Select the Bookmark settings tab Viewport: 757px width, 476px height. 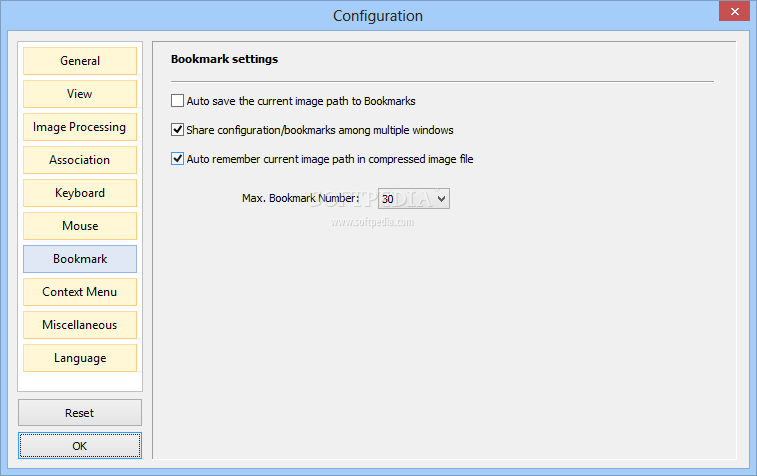(x=80, y=259)
